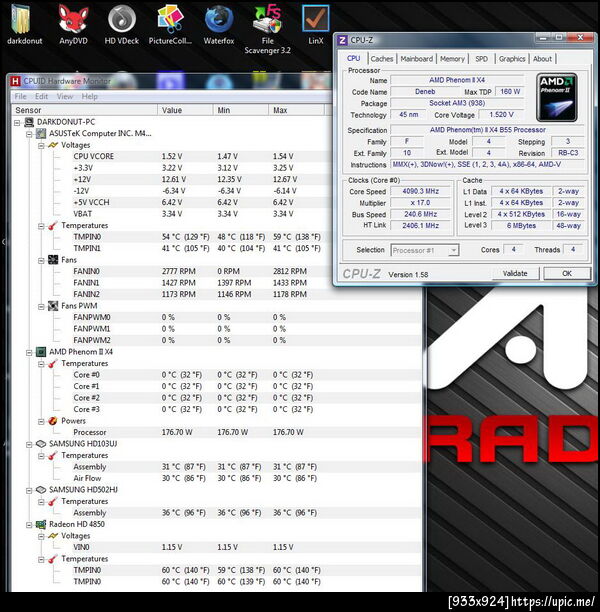Click the motherboard Temperatures thermometer icon
This screenshot has height=612, width=600.
pos(53,226)
